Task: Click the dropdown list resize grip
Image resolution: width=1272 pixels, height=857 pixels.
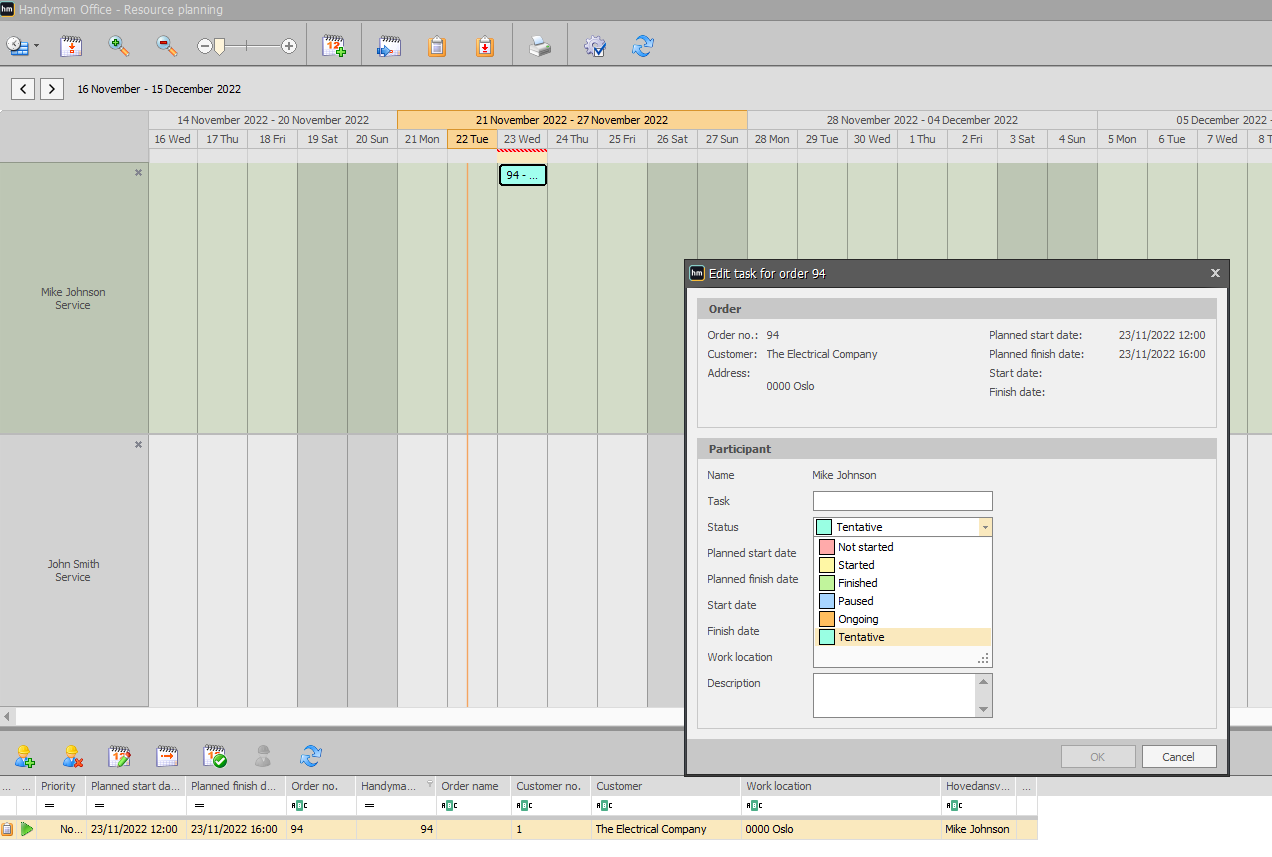Action: [984, 658]
